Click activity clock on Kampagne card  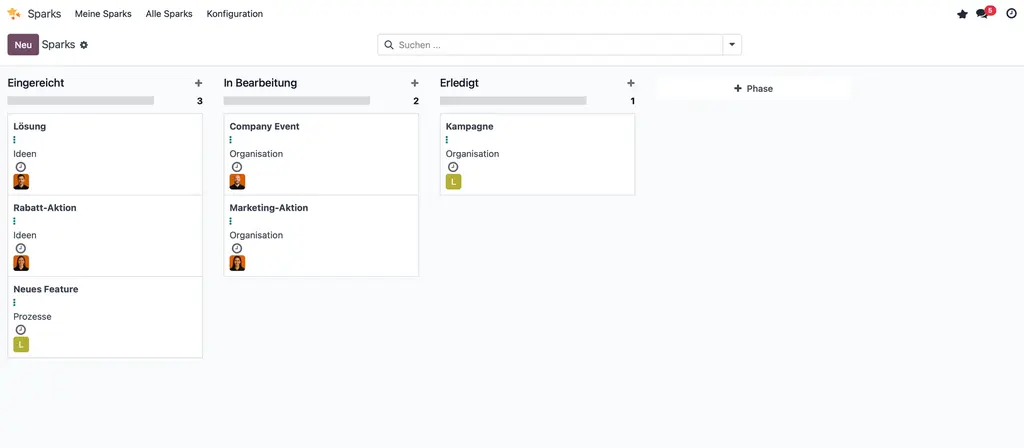pos(453,167)
